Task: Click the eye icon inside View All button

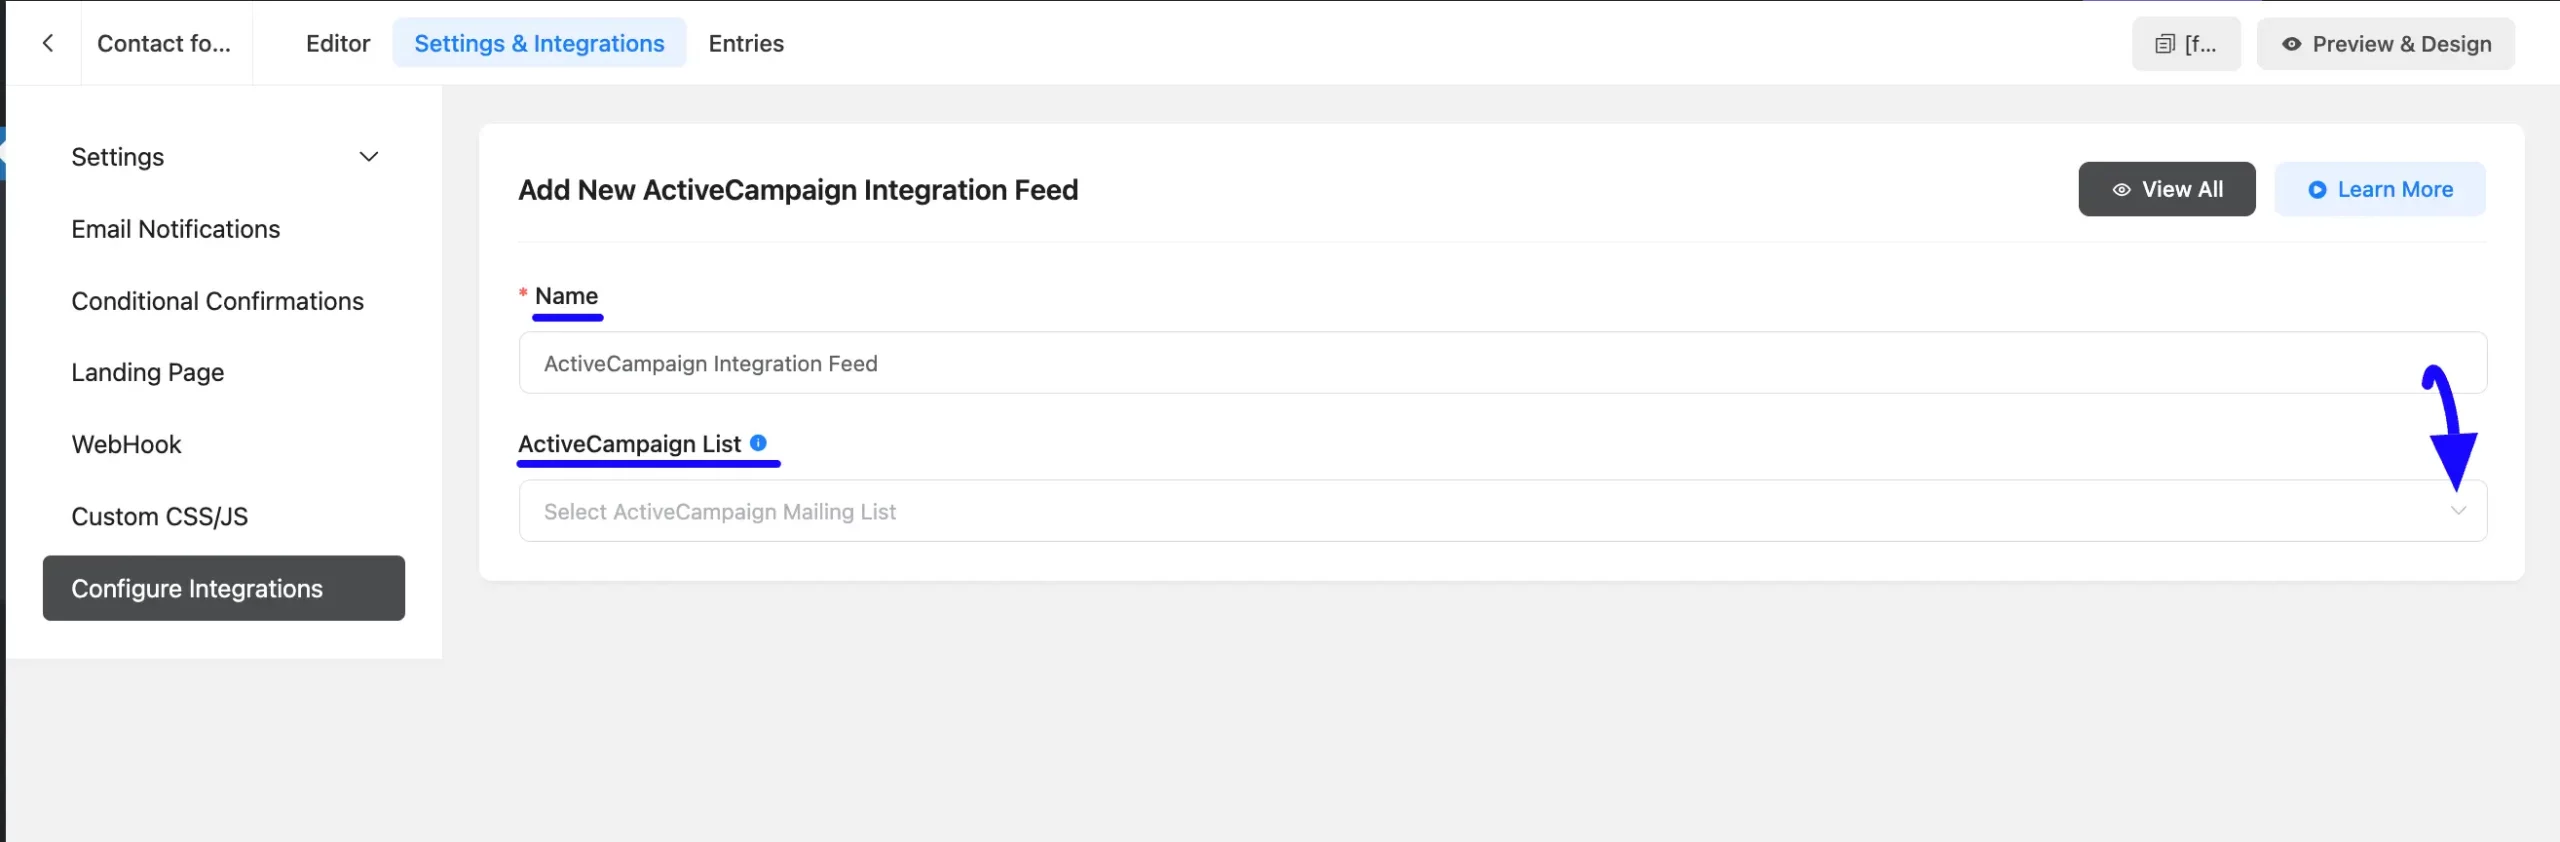Action: coord(2124,189)
